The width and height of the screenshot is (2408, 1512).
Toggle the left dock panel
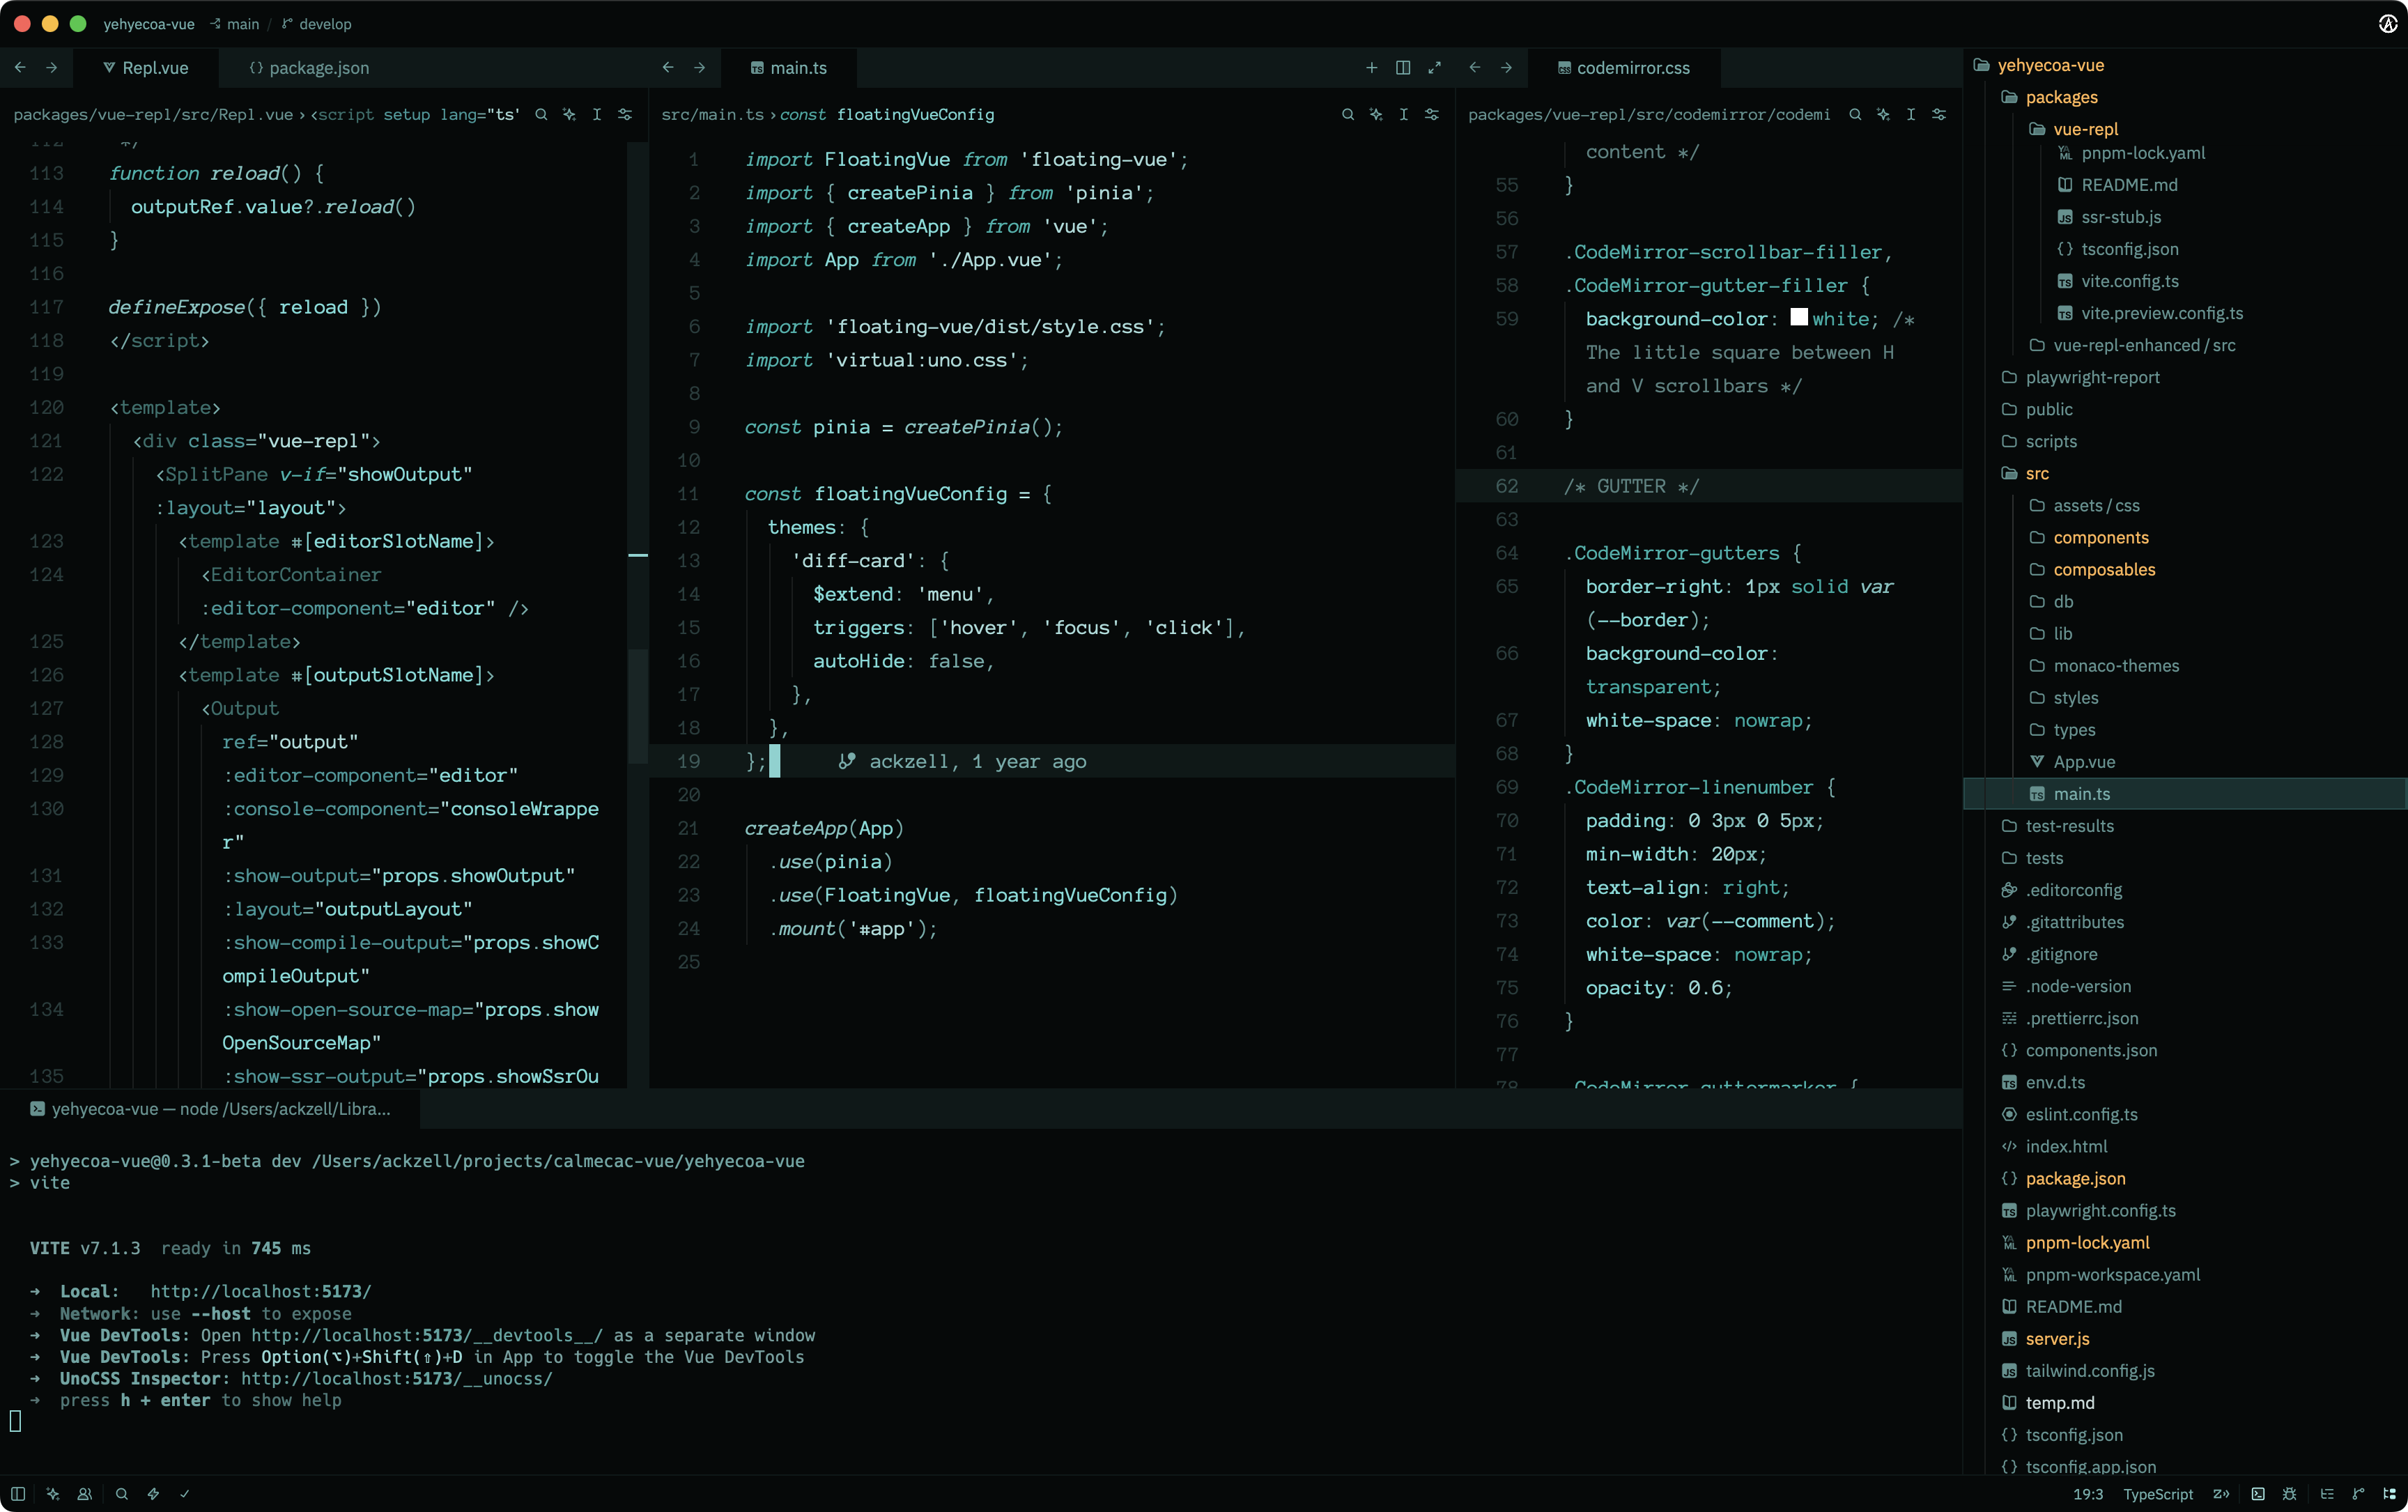[x=18, y=1493]
